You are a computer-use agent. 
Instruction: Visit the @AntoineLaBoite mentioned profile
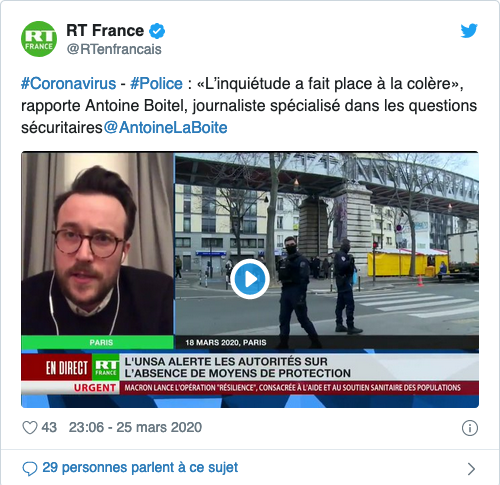pyautogui.click(x=165, y=128)
